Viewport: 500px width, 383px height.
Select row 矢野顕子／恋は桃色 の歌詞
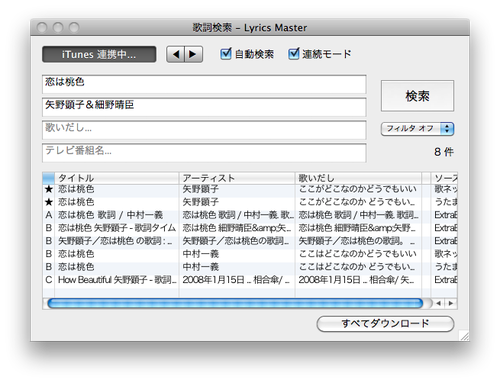tap(250, 241)
